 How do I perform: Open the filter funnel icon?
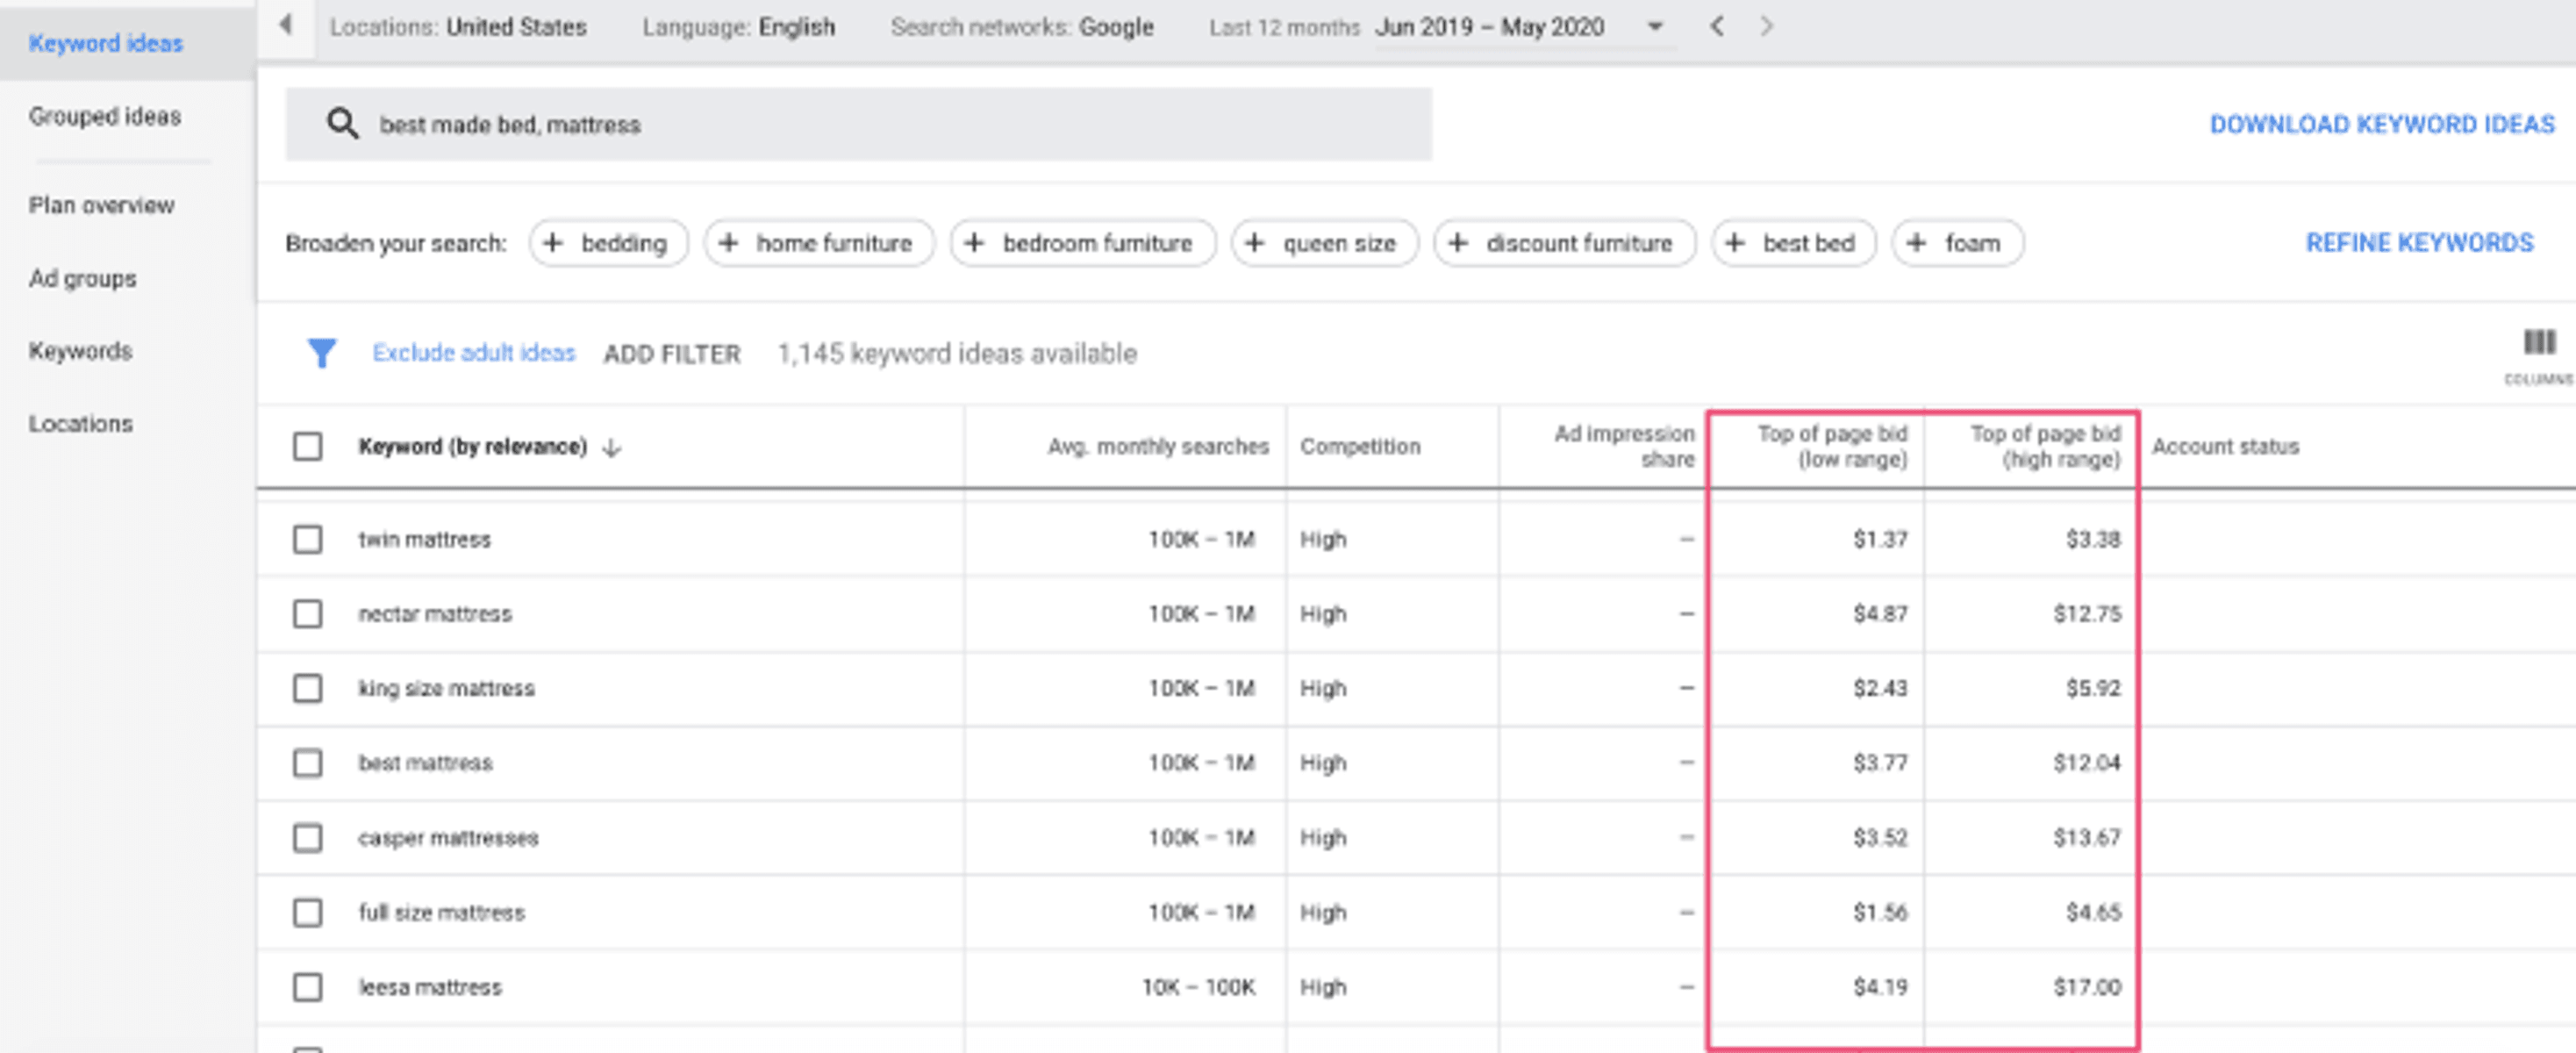point(321,353)
